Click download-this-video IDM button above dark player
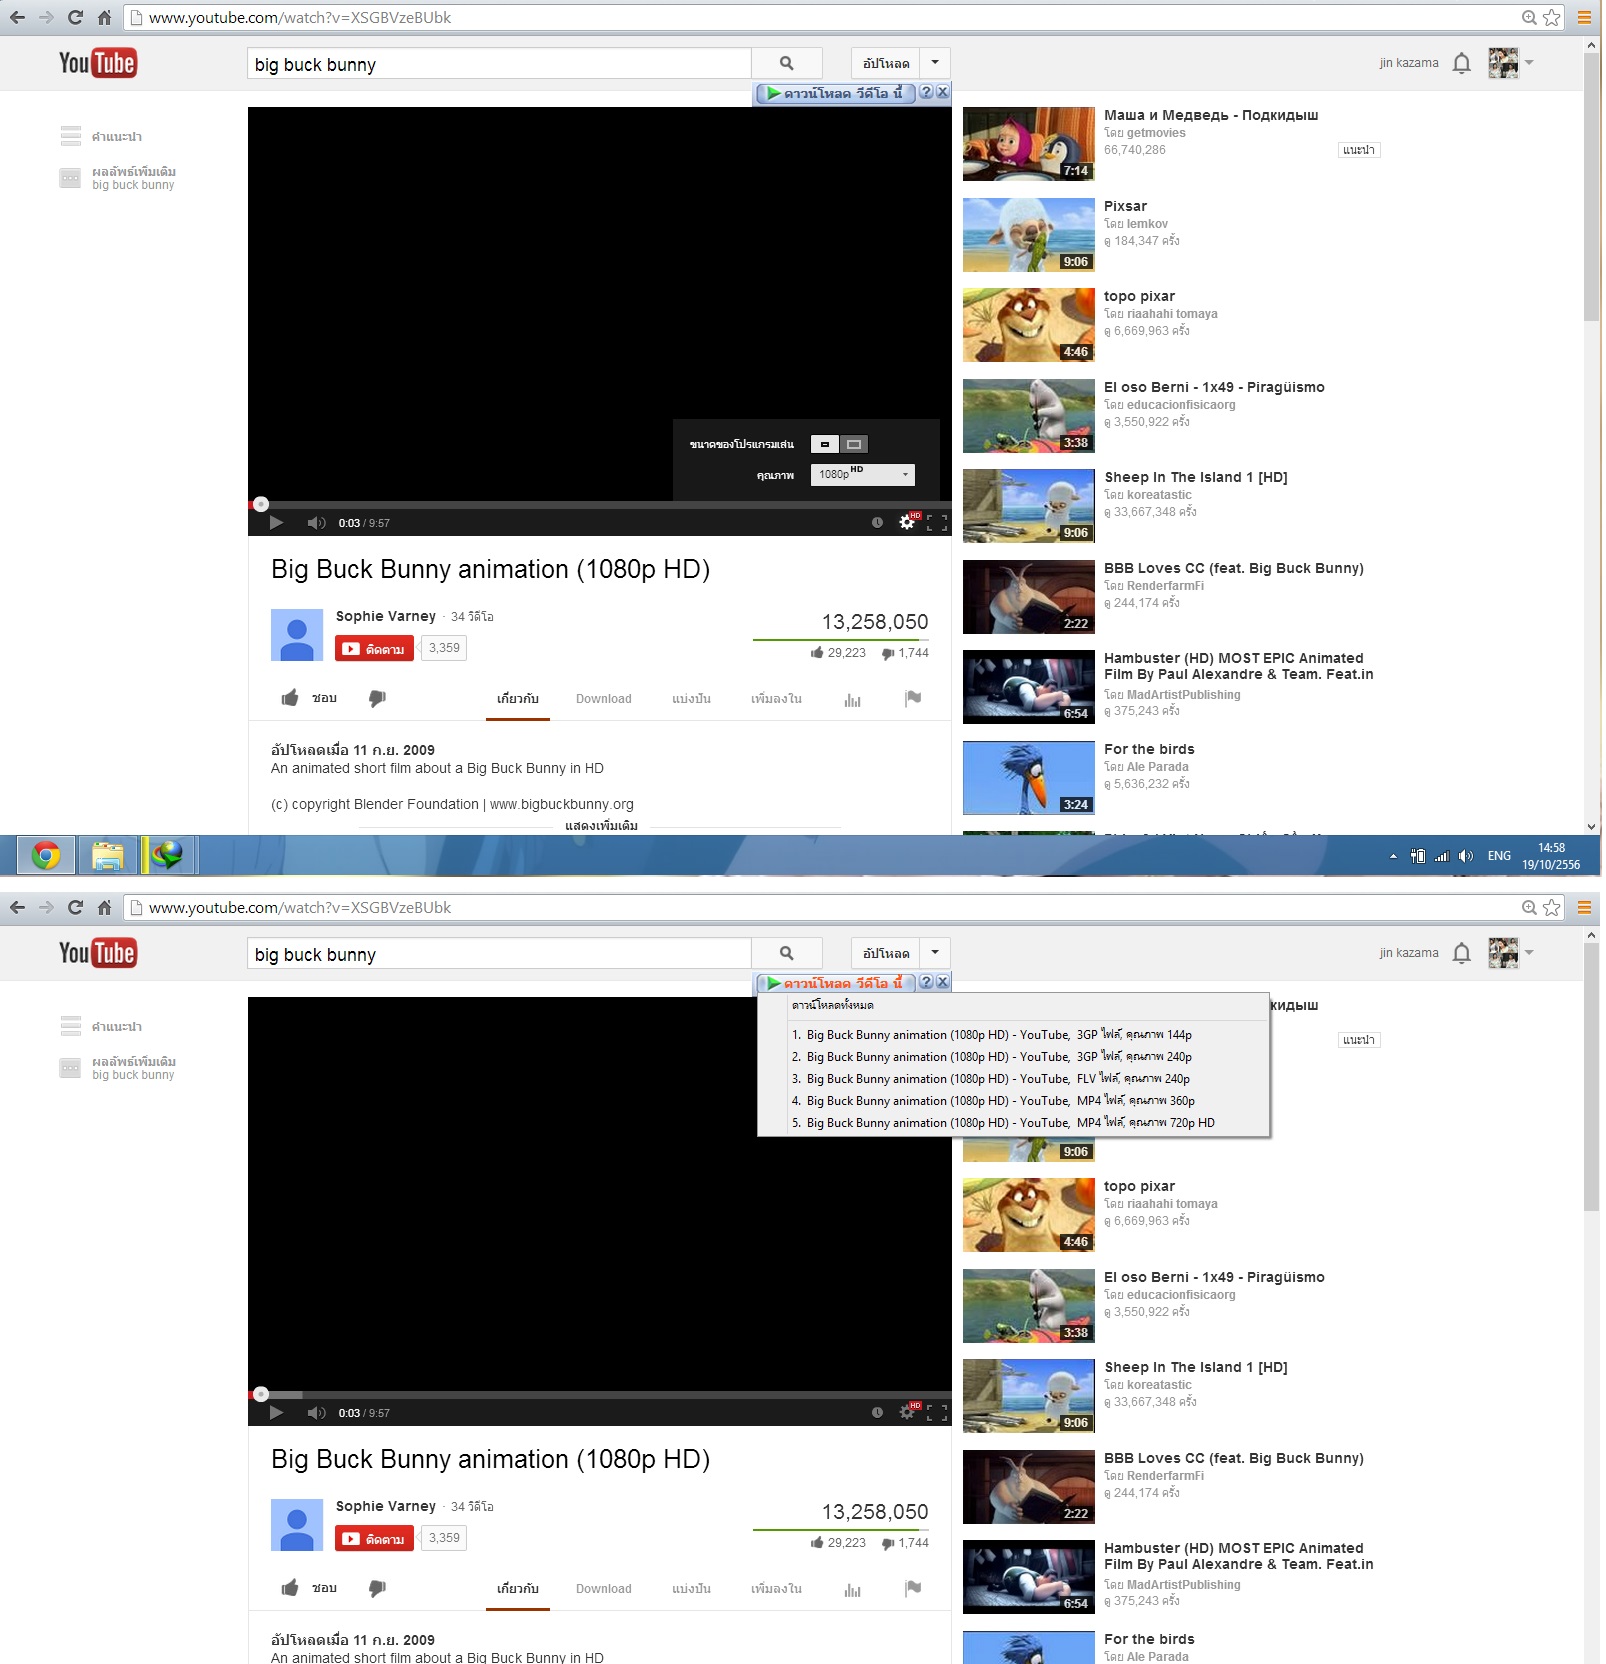1606x1664 pixels. click(x=835, y=93)
